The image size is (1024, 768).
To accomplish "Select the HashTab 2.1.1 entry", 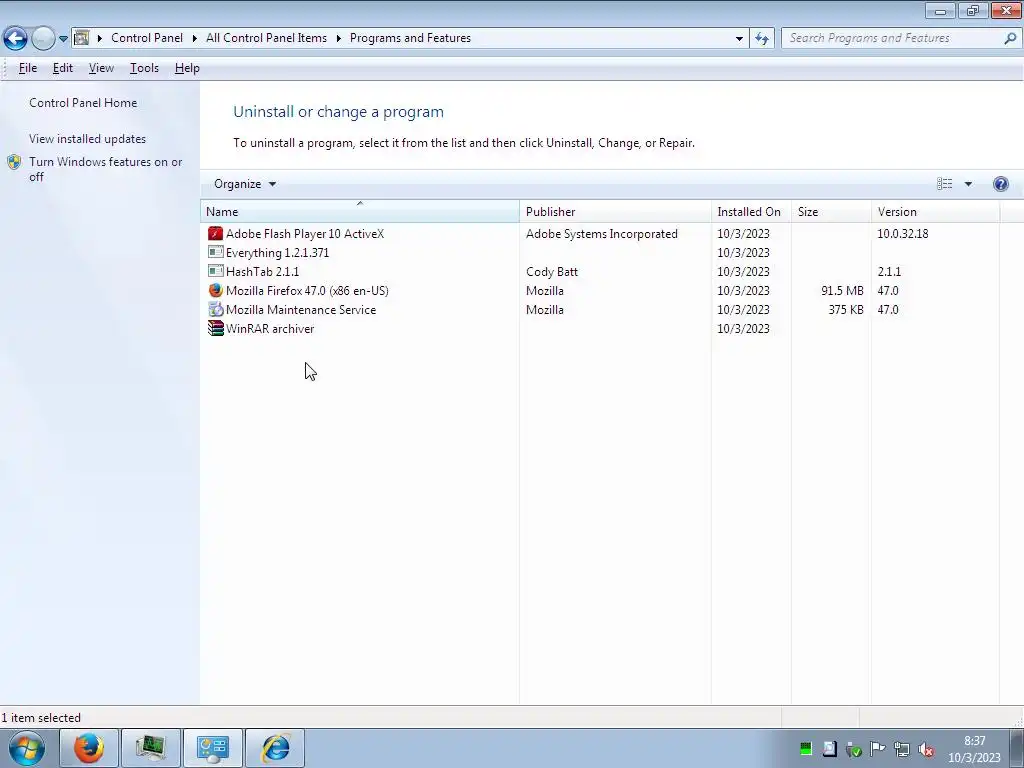I will coord(263,272).
